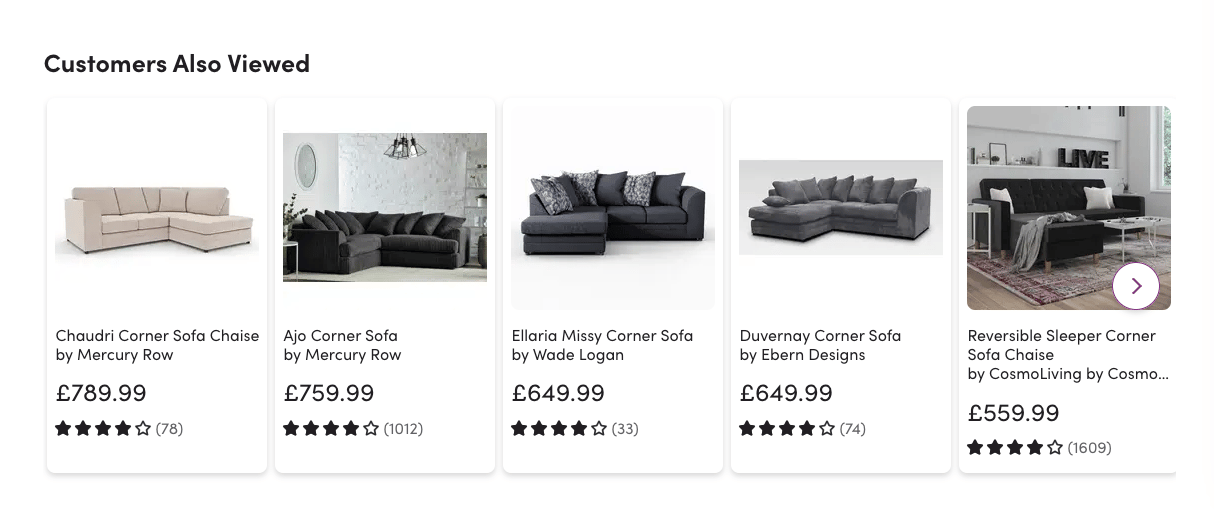1214x514 pixels.
Task: View the star rating with 78 reviews
Action: pos(119,429)
